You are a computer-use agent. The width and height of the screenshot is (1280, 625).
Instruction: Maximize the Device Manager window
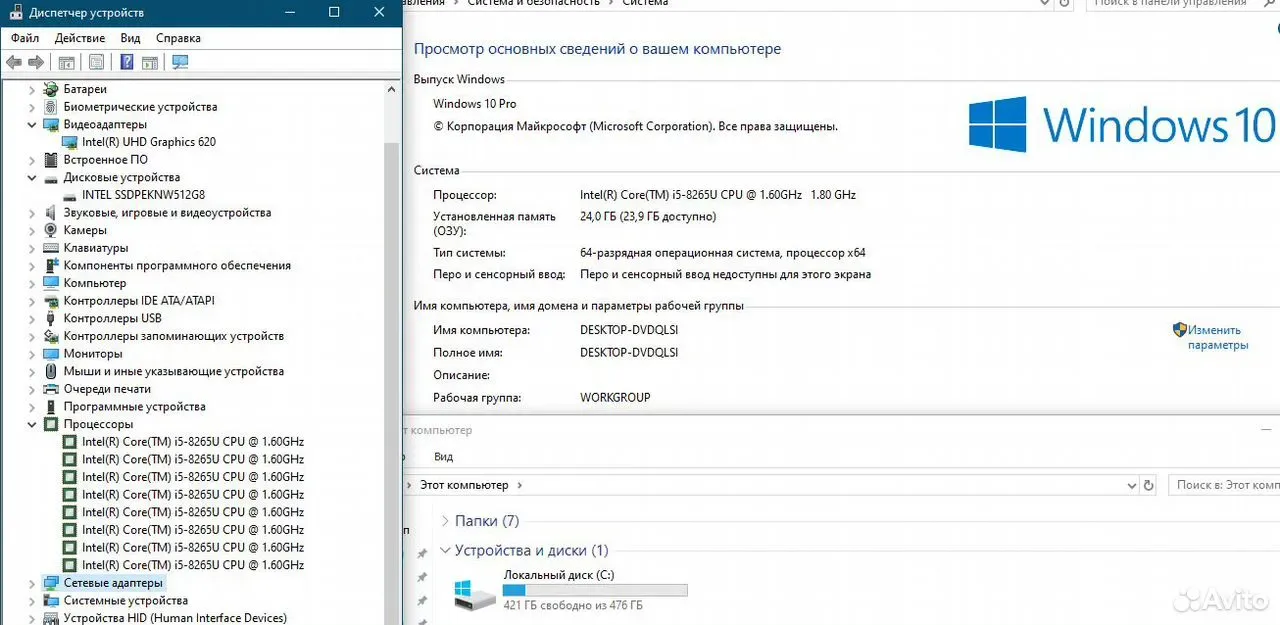334,12
